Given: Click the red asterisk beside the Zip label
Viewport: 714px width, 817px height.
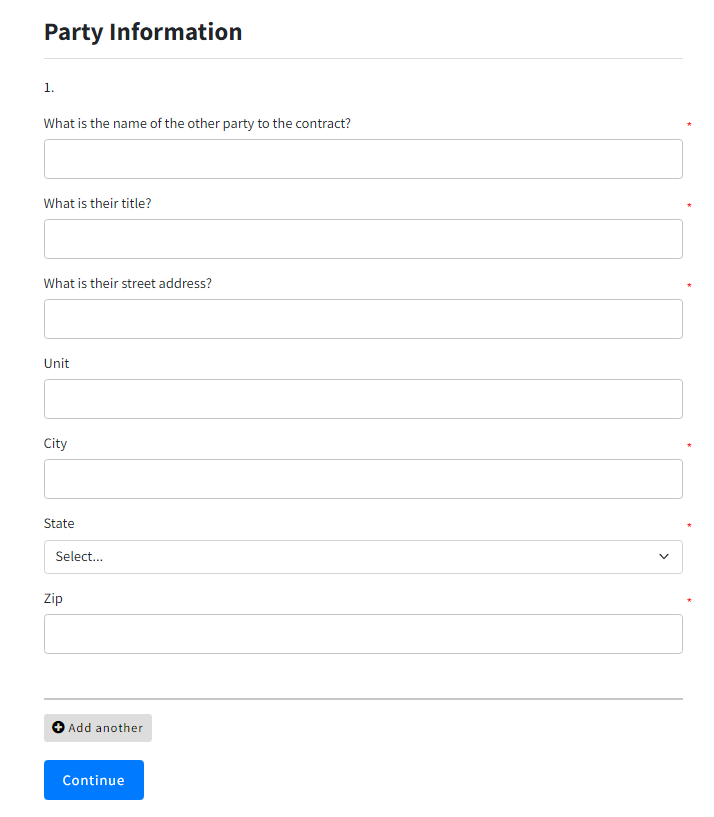Looking at the screenshot, I should pos(689,601).
